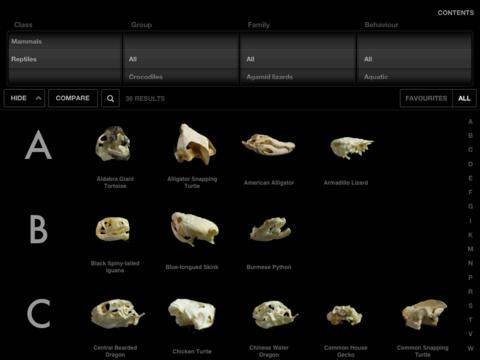Click the COMPARE button
Image resolution: width=480 pixels, height=360 pixels.
(x=73, y=98)
